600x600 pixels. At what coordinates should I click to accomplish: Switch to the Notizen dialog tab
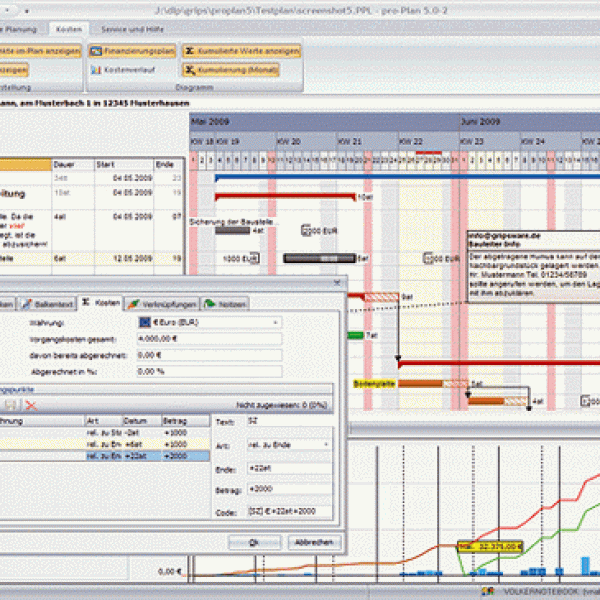coord(225,303)
